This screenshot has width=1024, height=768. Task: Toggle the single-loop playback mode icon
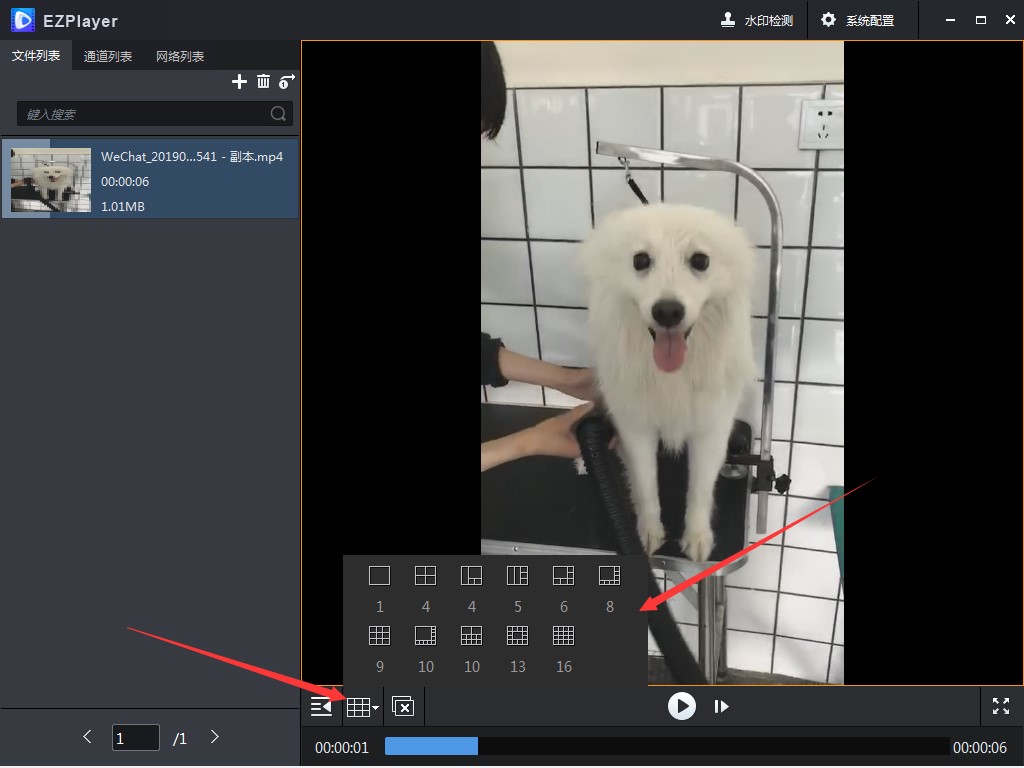pyautogui.click(x=288, y=82)
